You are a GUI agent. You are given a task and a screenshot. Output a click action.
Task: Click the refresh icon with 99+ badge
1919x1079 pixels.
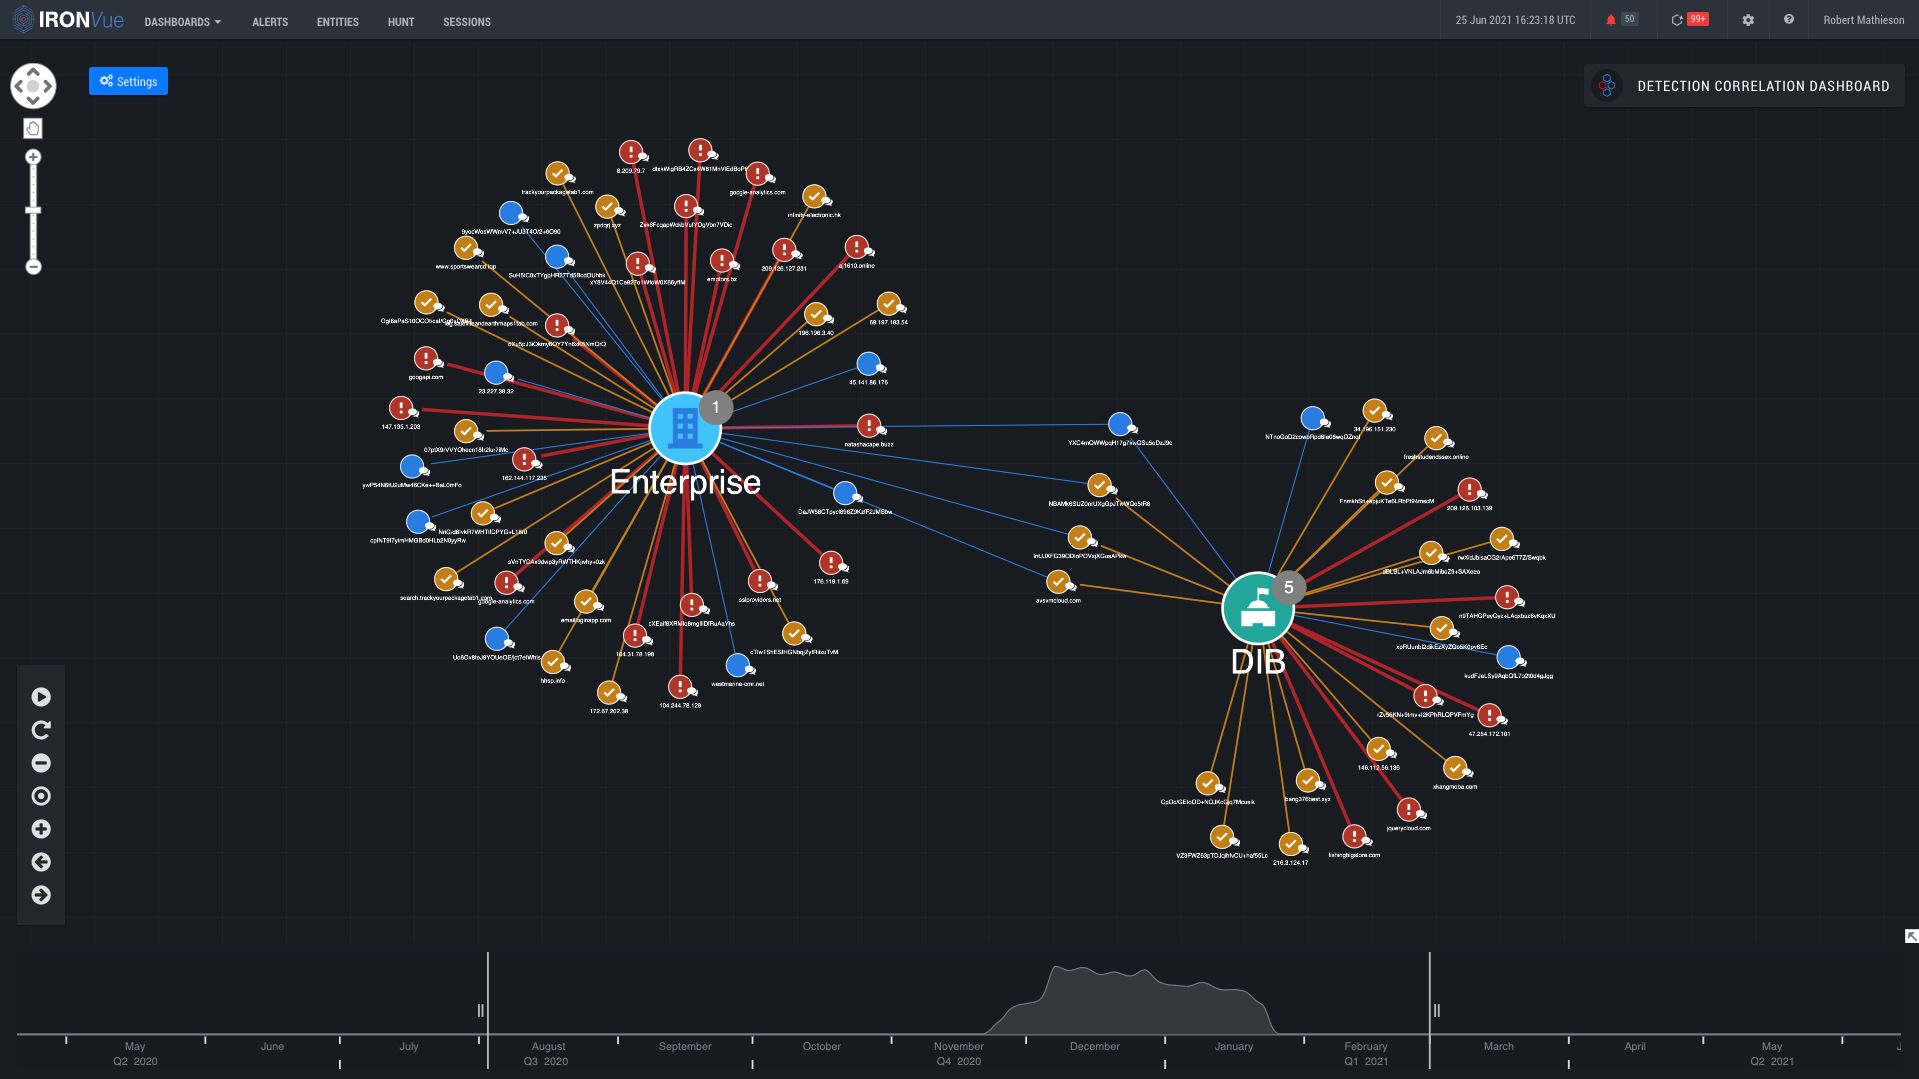pyautogui.click(x=1677, y=20)
